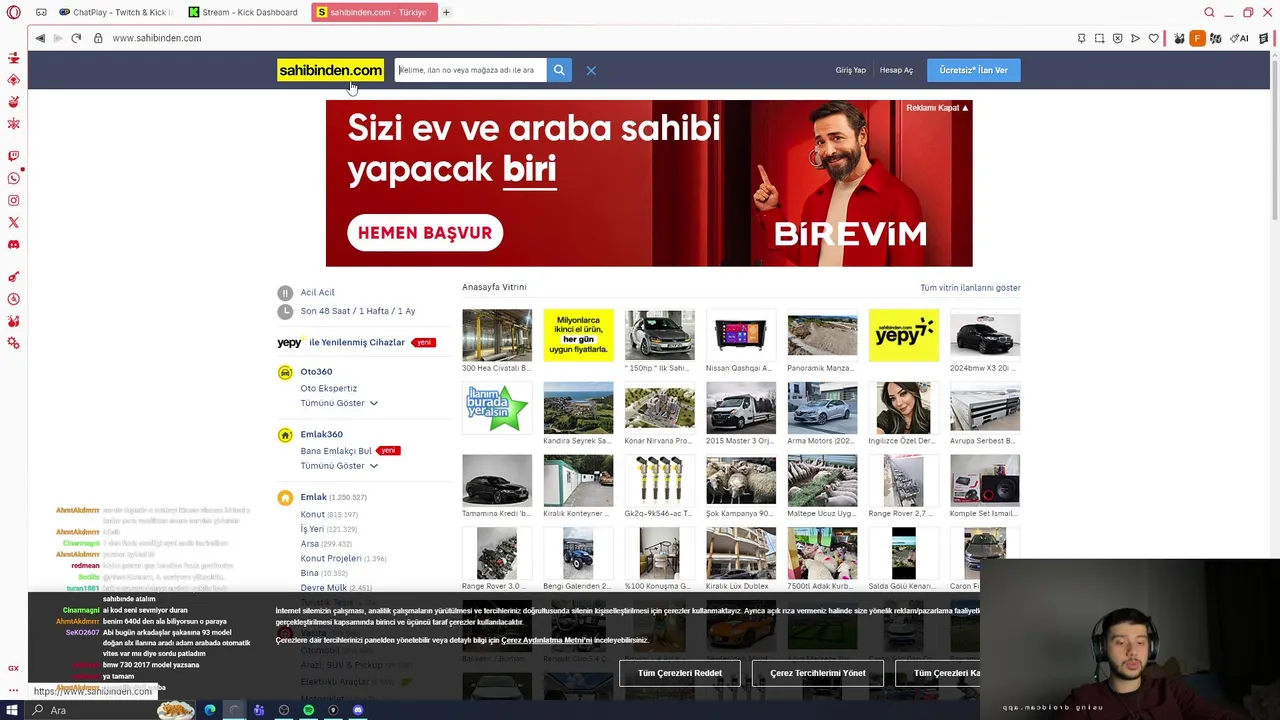The height and width of the screenshot is (720, 1280).
Task: Click the Acil Acil category icon
Action: pyautogui.click(x=285, y=293)
